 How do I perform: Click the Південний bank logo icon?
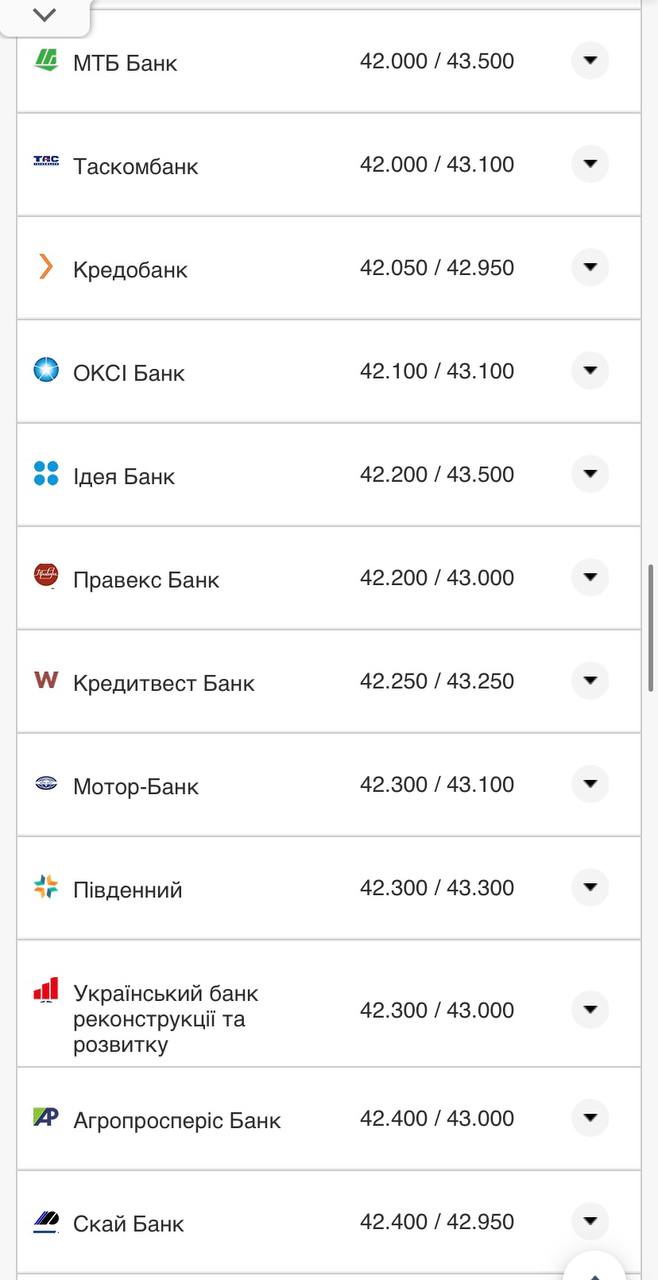[x=46, y=886]
